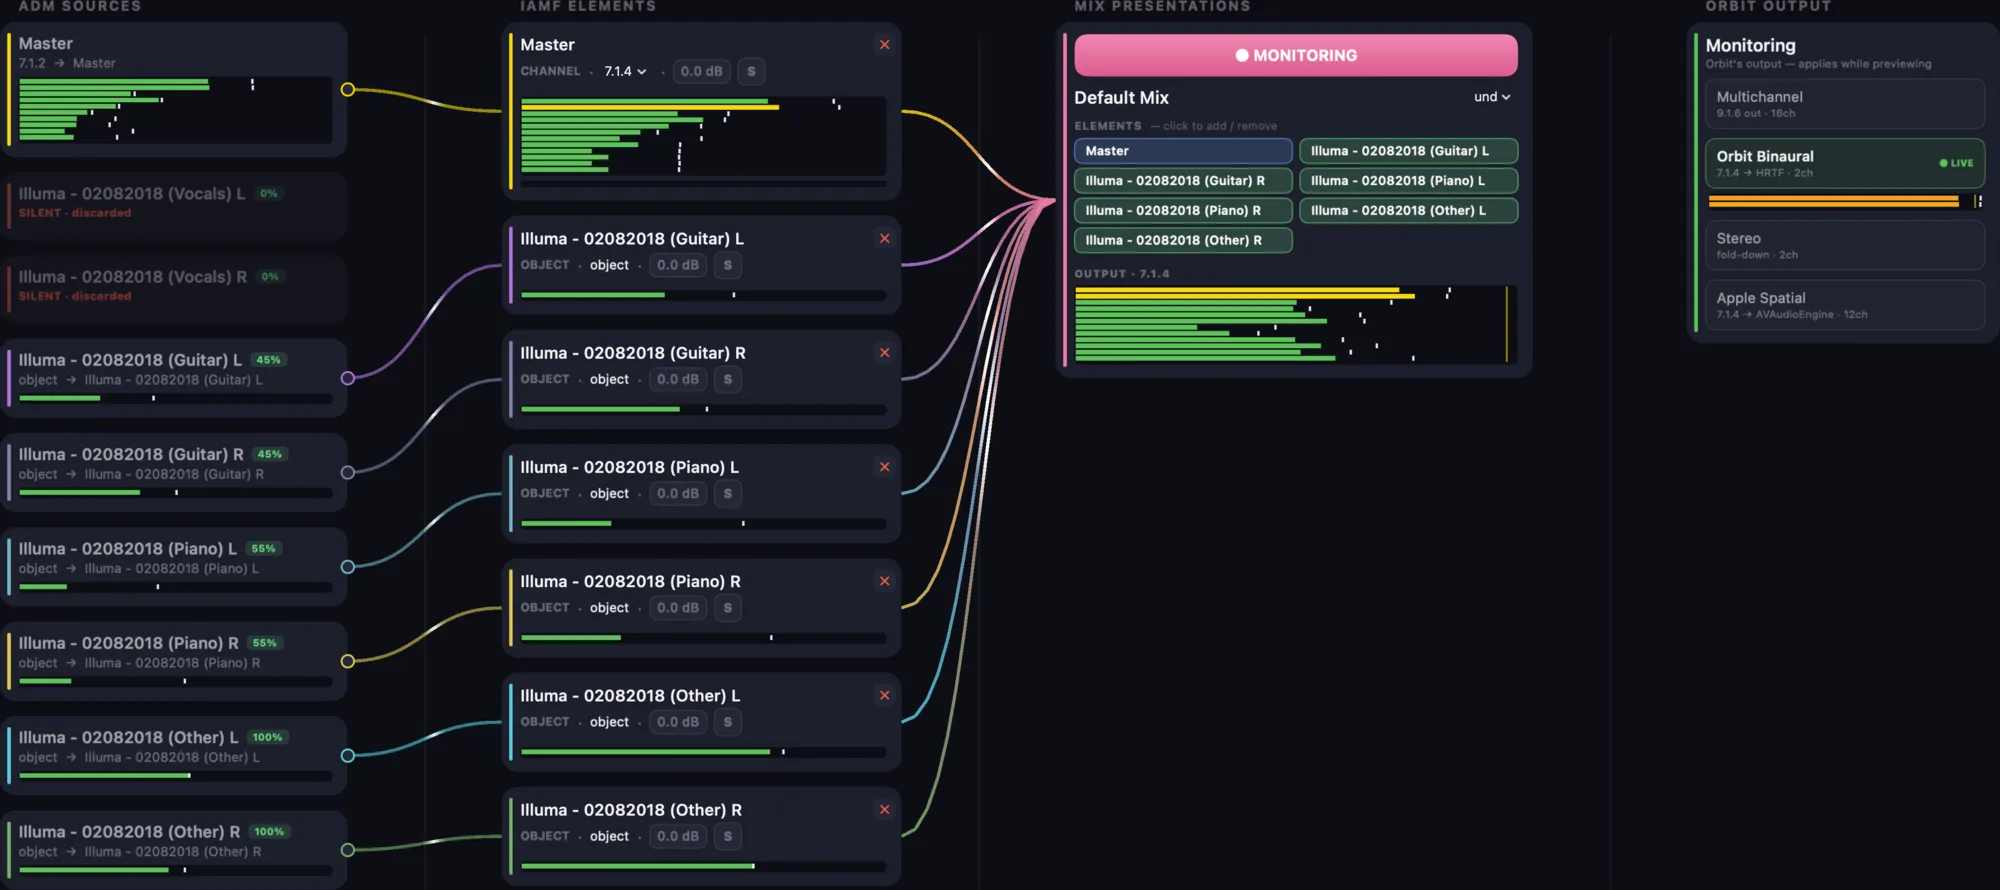This screenshot has width=2000, height=890.
Task: Toggle Illuma (Guitar) R chip in mix
Action: (x=1183, y=181)
